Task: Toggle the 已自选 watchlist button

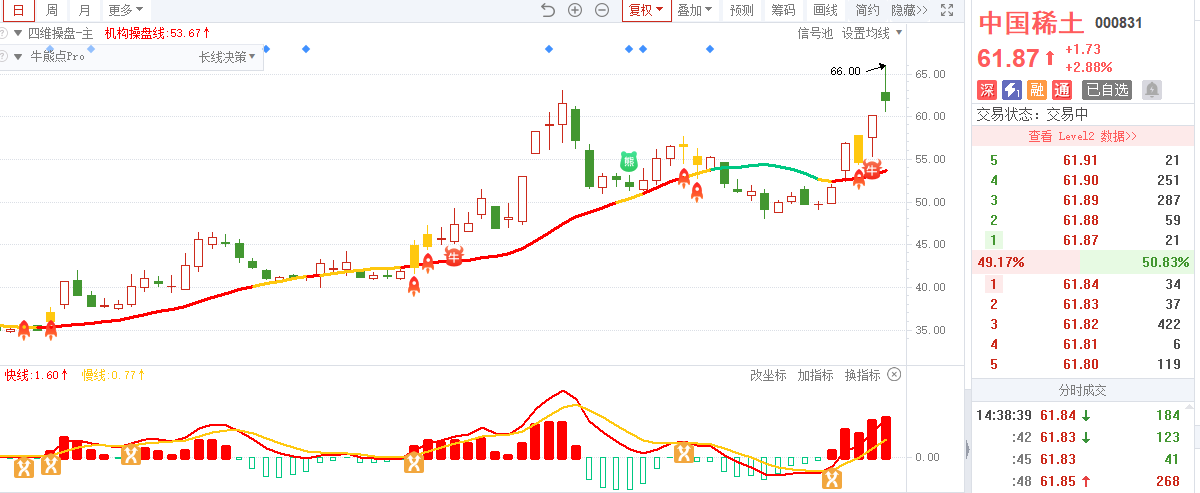Action: coord(1107,90)
